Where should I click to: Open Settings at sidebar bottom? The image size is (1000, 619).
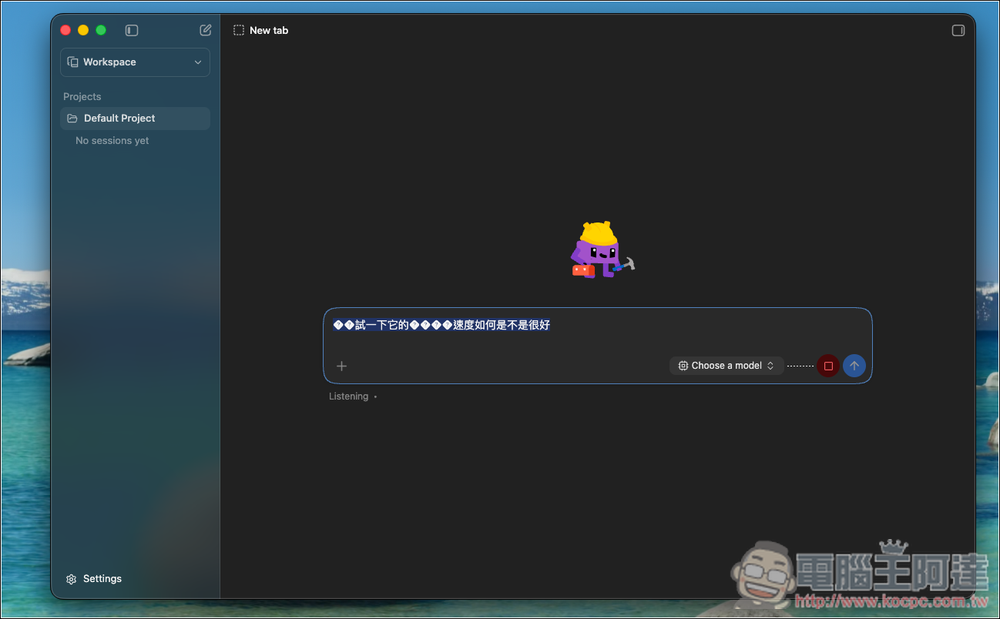pyautogui.click(x=94, y=578)
